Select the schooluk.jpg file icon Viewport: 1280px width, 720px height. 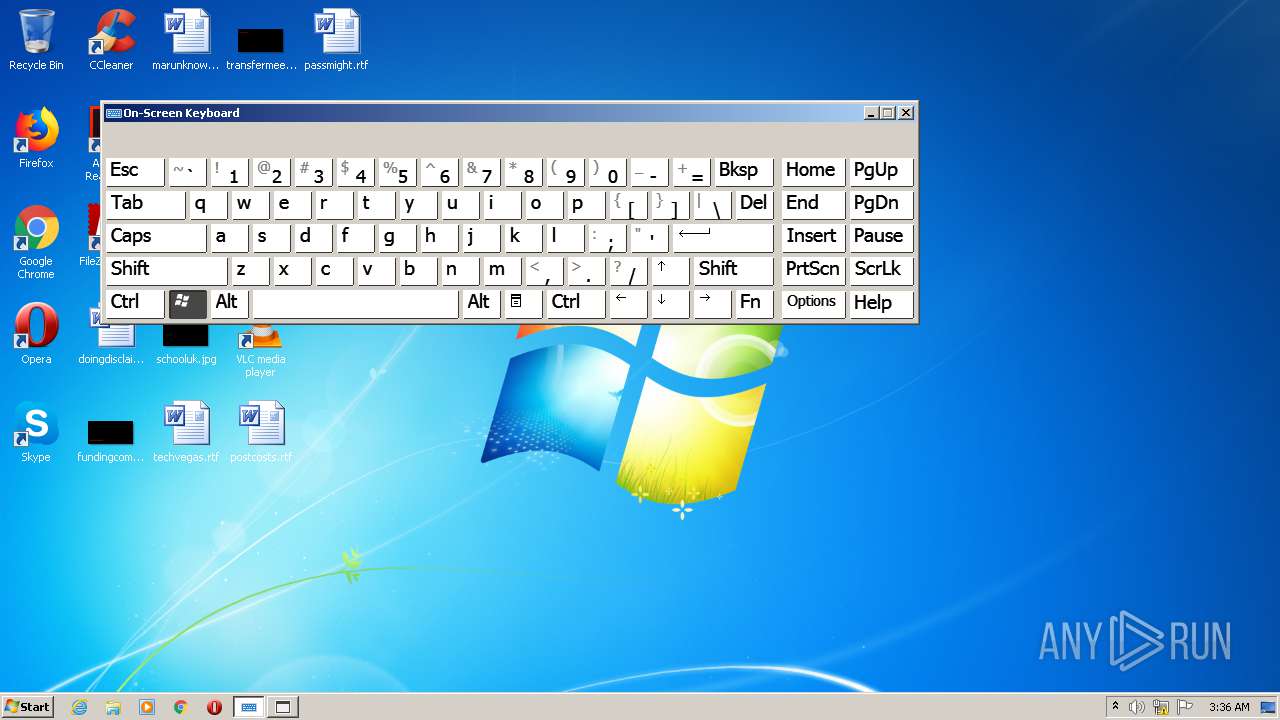pos(186,345)
